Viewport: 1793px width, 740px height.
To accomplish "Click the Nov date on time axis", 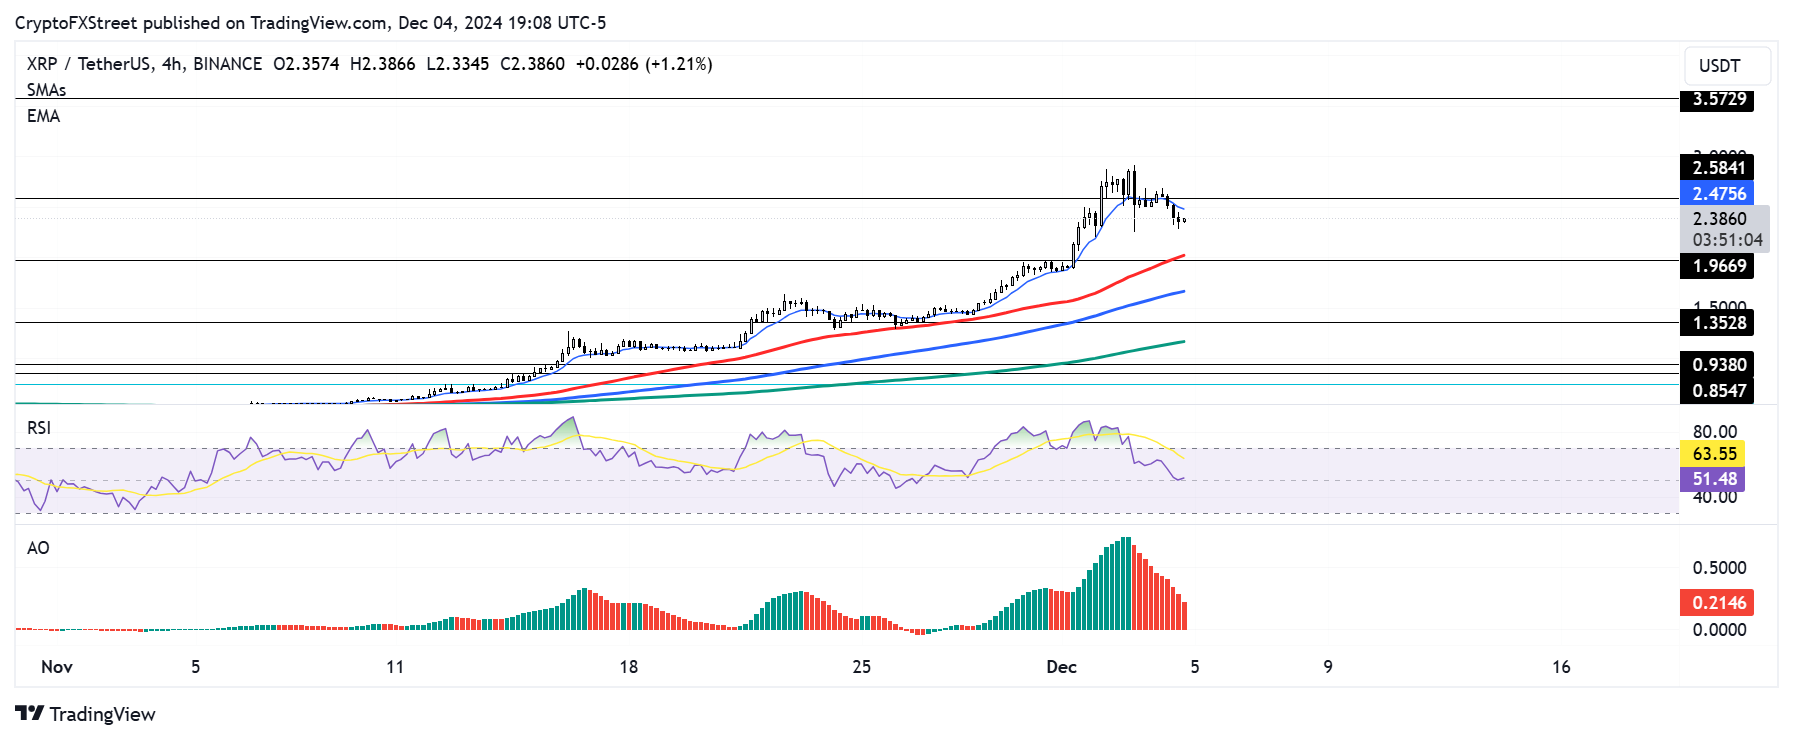I will point(57,667).
